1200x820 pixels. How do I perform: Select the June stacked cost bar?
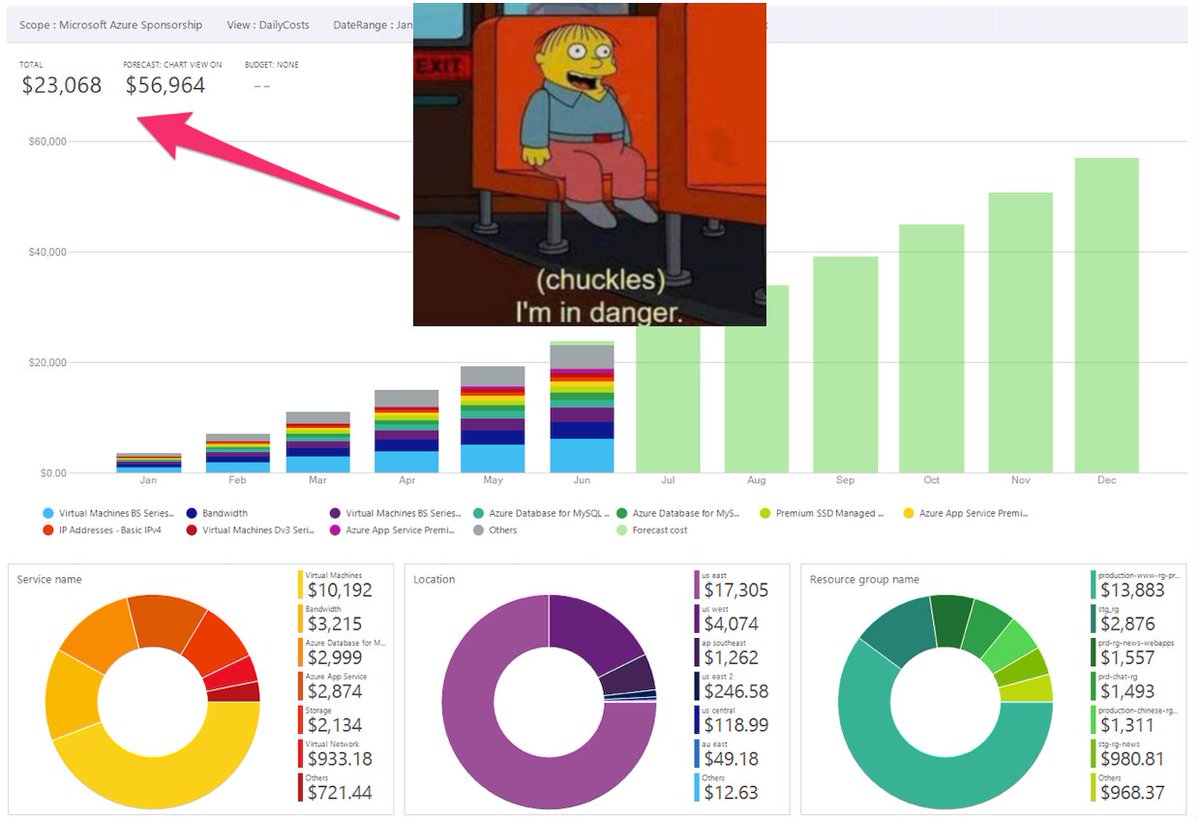(582, 407)
